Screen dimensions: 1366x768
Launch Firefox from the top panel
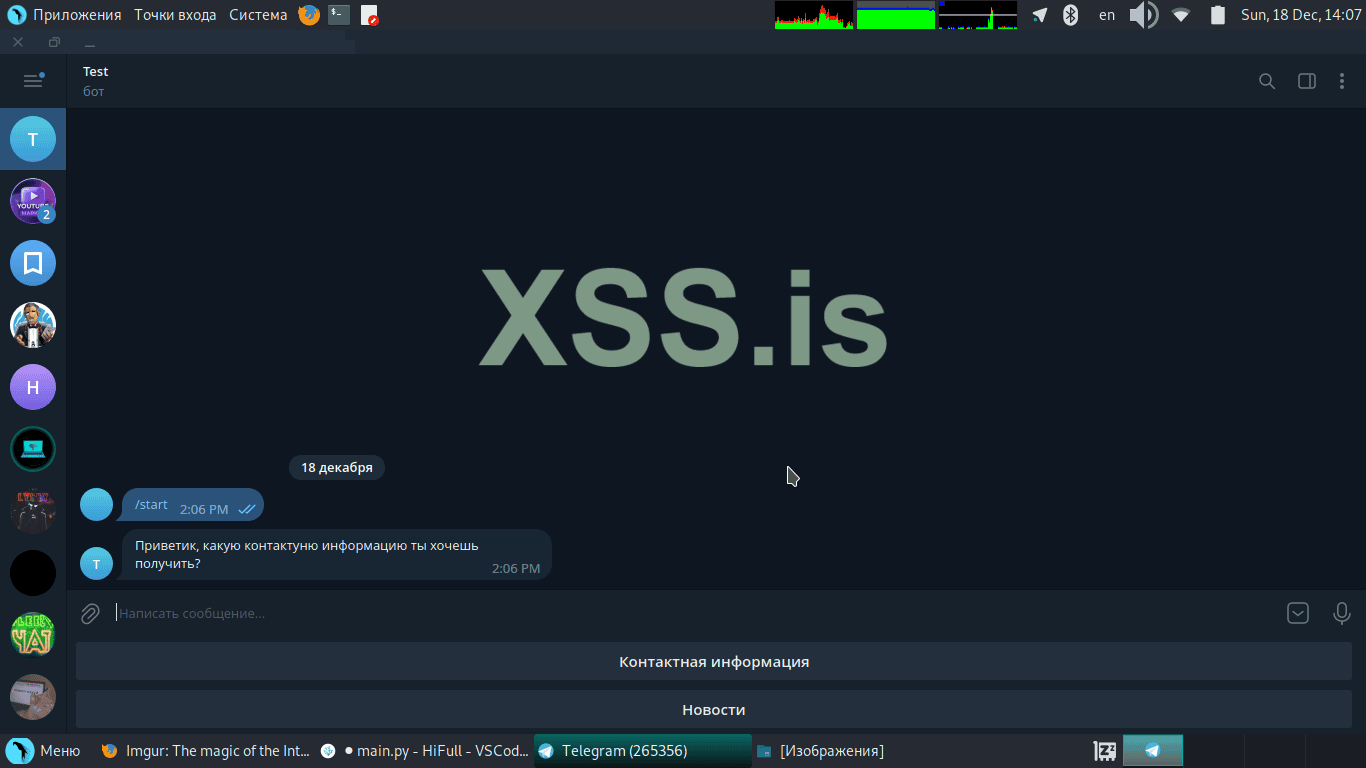point(309,15)
